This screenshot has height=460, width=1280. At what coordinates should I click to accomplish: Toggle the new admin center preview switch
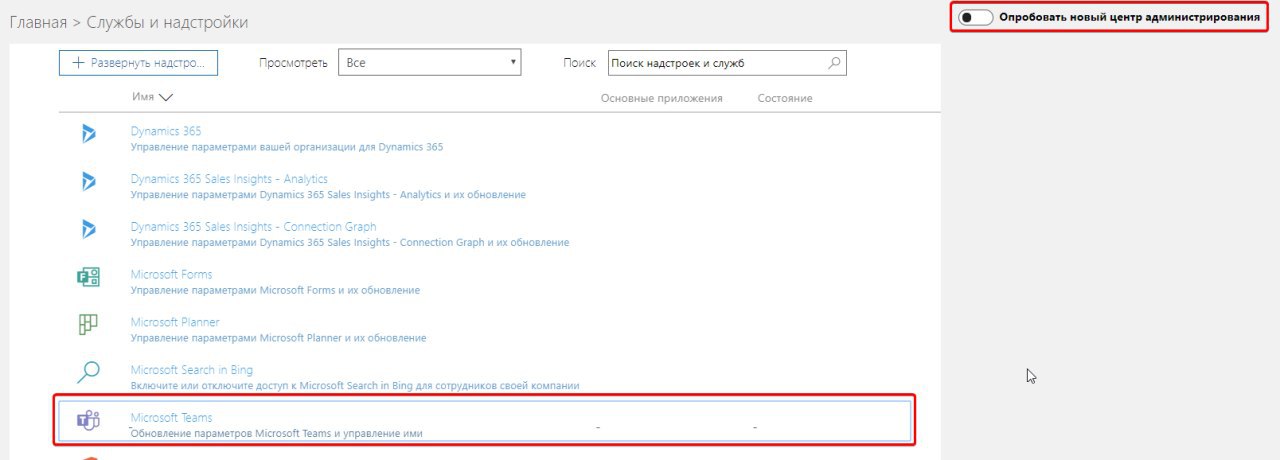[975, 18]
